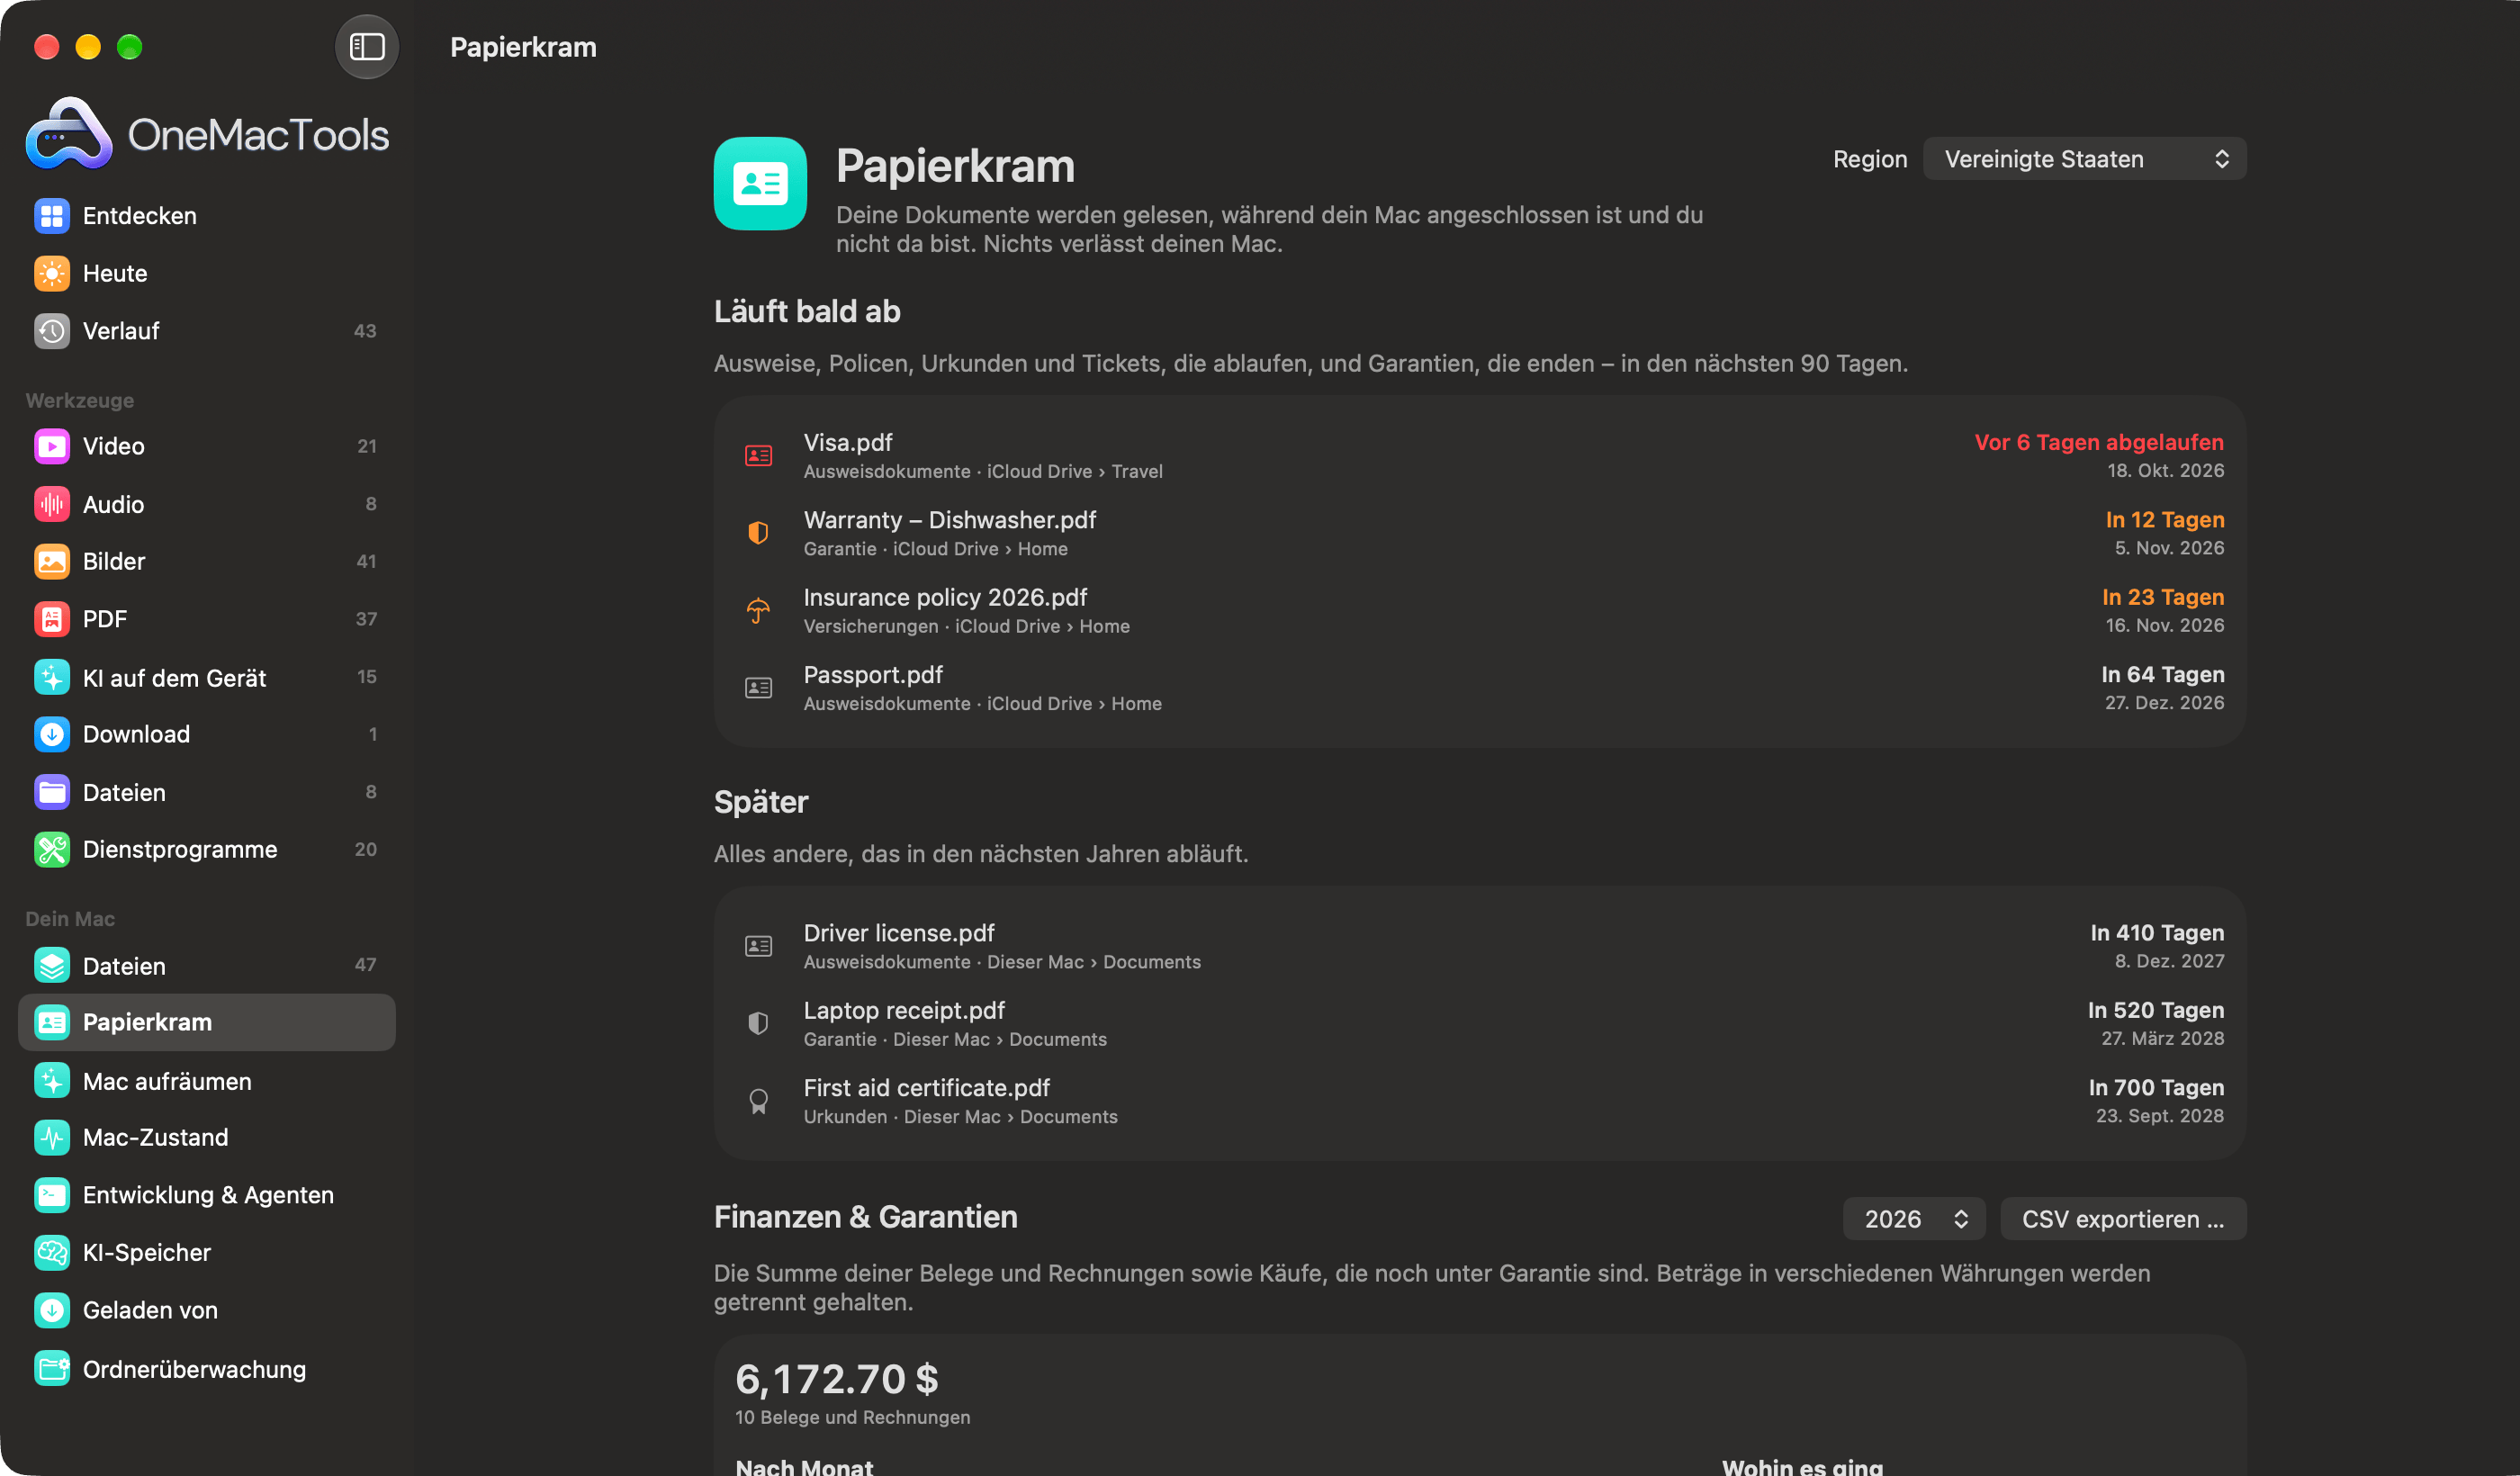2520x1476 pixels.
Task: Select the Audio waveform icon
Action: pos(51,504)
